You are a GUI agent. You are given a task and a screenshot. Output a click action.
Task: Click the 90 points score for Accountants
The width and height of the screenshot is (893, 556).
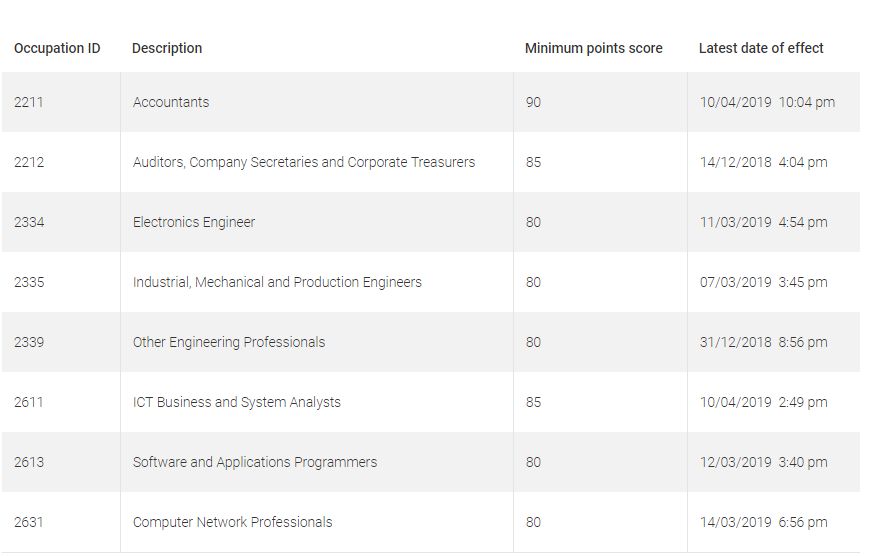[x=533, y=102]
